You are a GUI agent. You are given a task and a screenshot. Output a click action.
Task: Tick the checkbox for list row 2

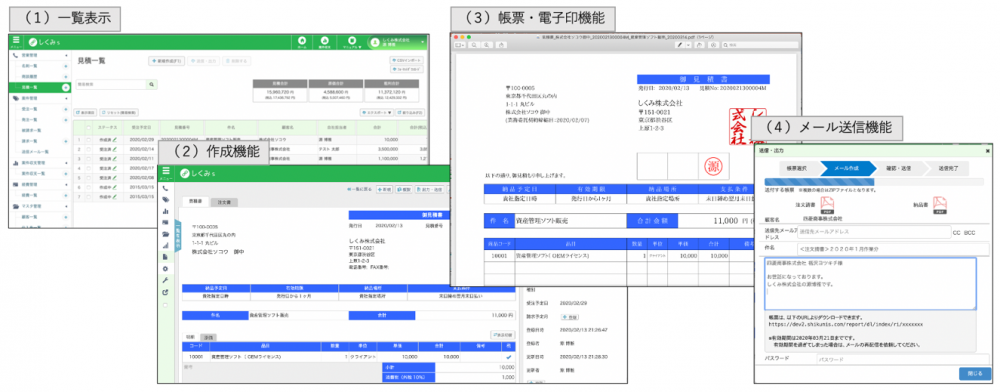(x=89, y=149)
